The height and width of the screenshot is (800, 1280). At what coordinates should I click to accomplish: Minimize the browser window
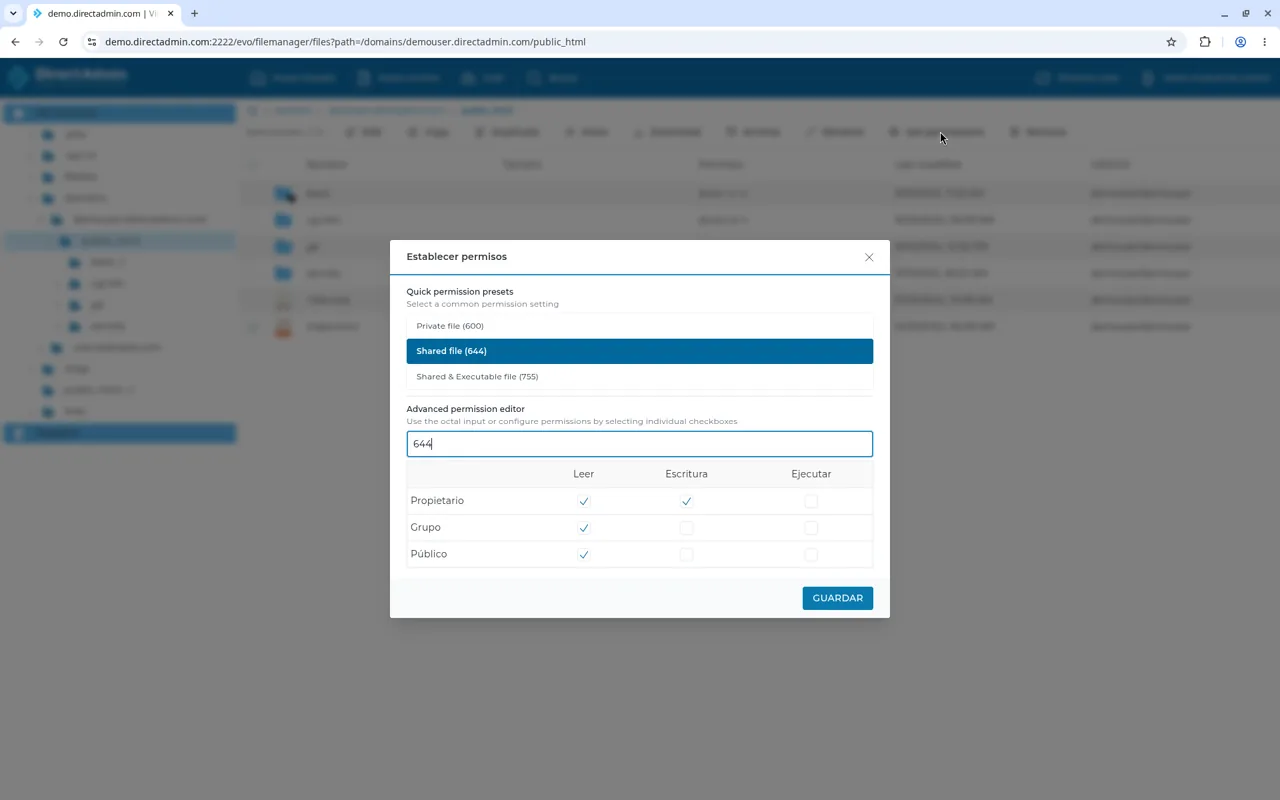(x=1224, y=14)
